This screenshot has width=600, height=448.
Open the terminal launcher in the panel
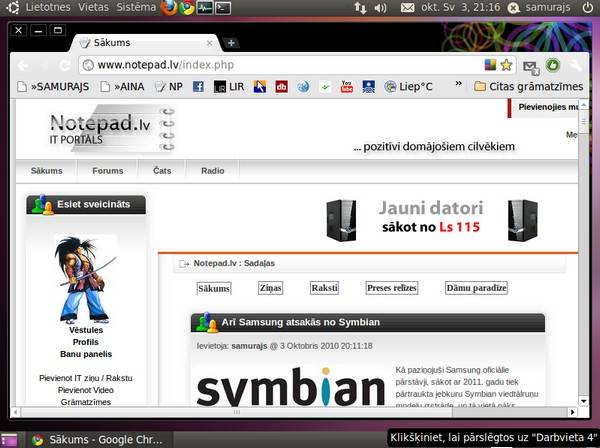coord(223,8)
